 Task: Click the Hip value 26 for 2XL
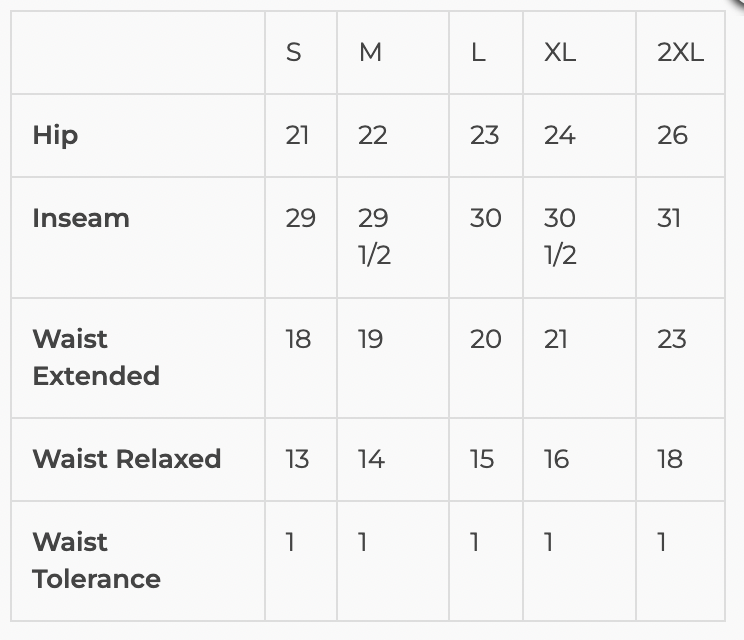click(672, 135)
